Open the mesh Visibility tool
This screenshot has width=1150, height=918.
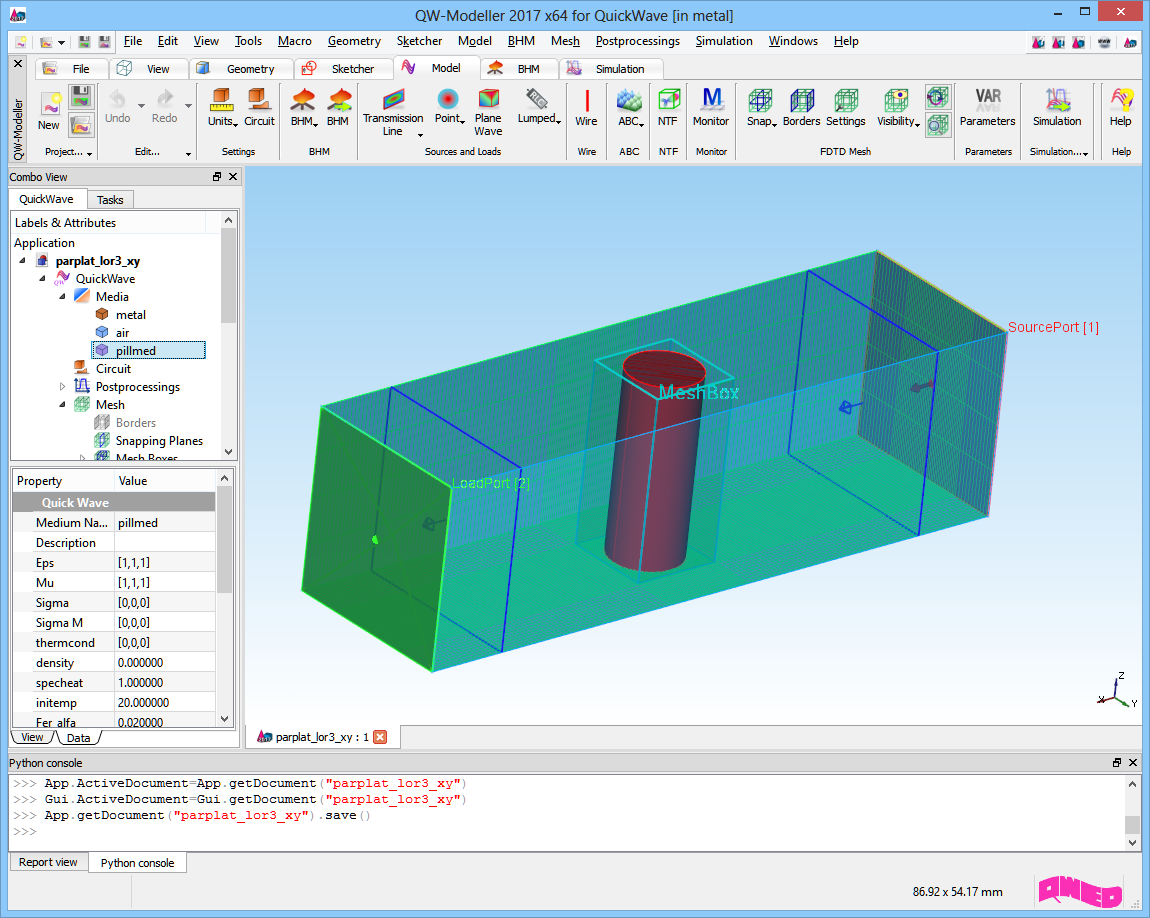[897, 107]
